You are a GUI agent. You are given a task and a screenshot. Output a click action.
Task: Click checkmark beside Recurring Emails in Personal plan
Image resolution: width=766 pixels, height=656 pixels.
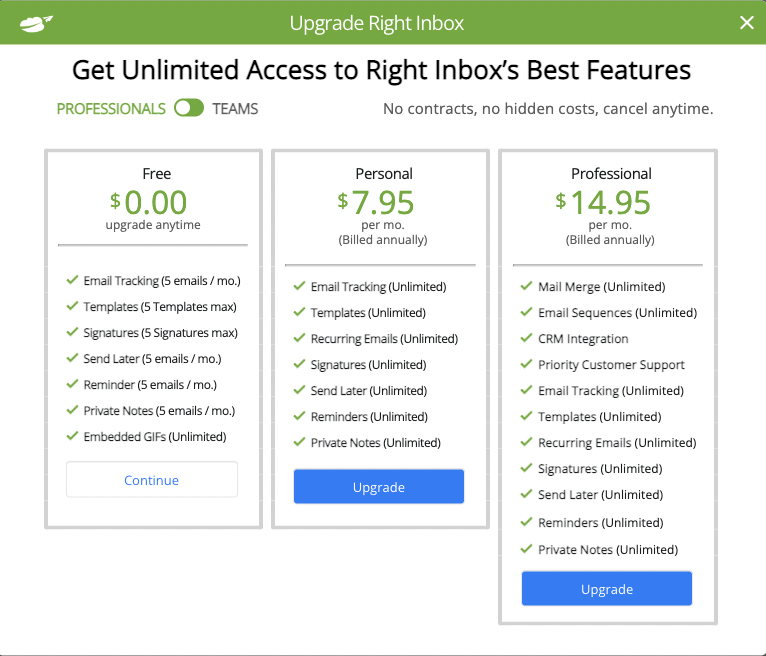click(x=299, y=339)
